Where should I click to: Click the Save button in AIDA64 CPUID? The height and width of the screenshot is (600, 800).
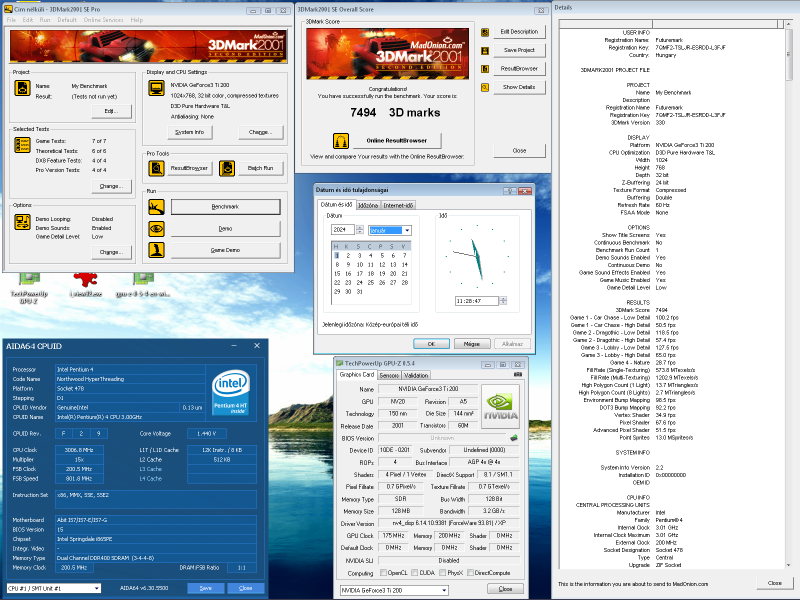coord(206,588)
